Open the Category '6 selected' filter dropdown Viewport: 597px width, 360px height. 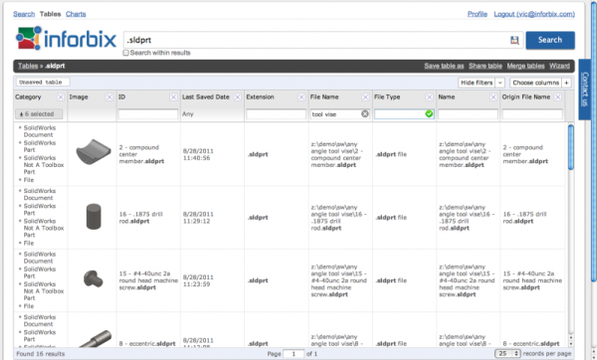click(39, 114)
